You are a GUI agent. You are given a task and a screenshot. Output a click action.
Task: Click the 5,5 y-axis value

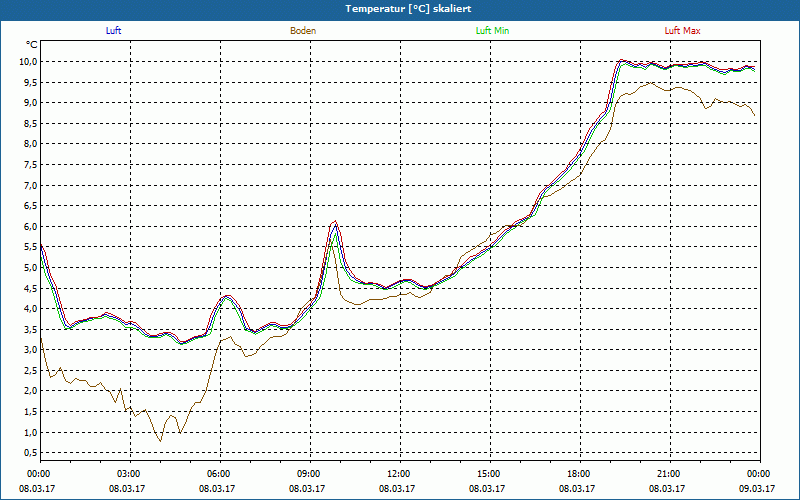point(31,247)
